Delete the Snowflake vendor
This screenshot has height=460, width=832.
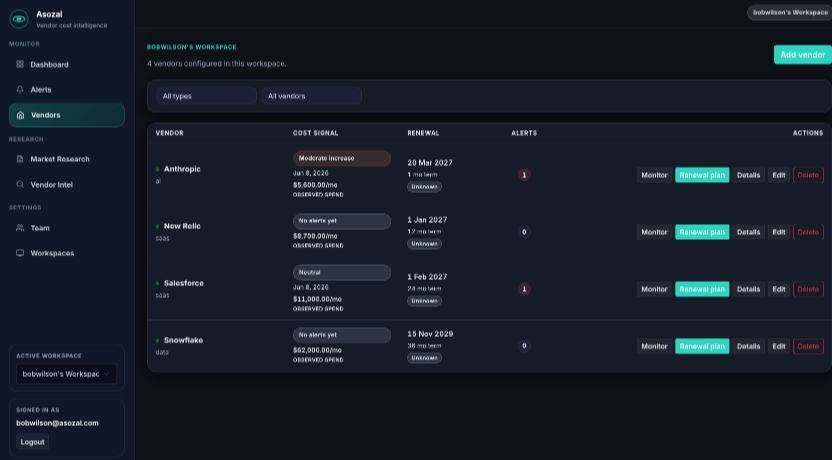(x=808, y=346)
